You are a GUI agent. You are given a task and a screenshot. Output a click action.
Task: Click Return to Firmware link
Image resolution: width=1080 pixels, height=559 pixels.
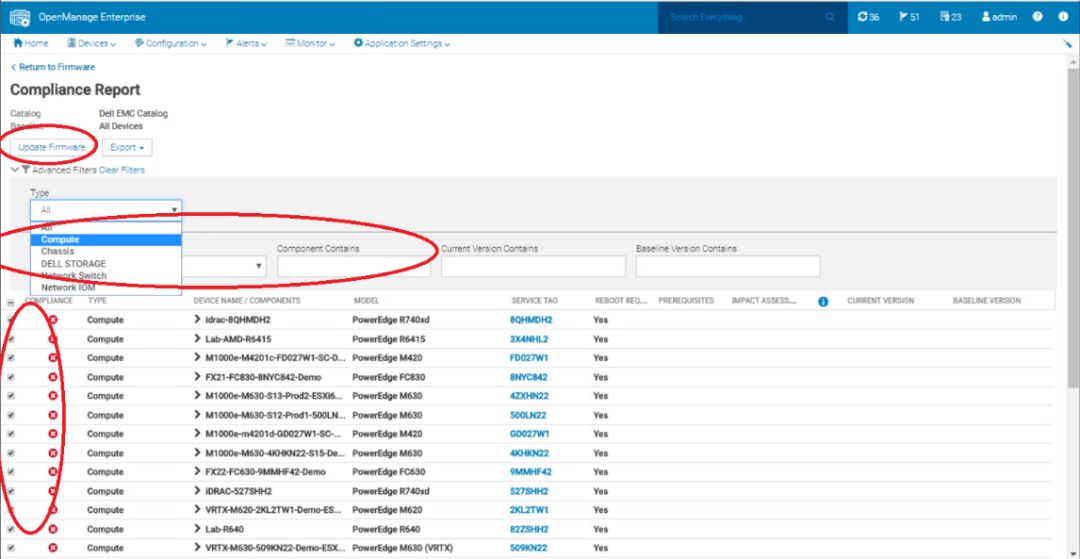click(53, 67)
